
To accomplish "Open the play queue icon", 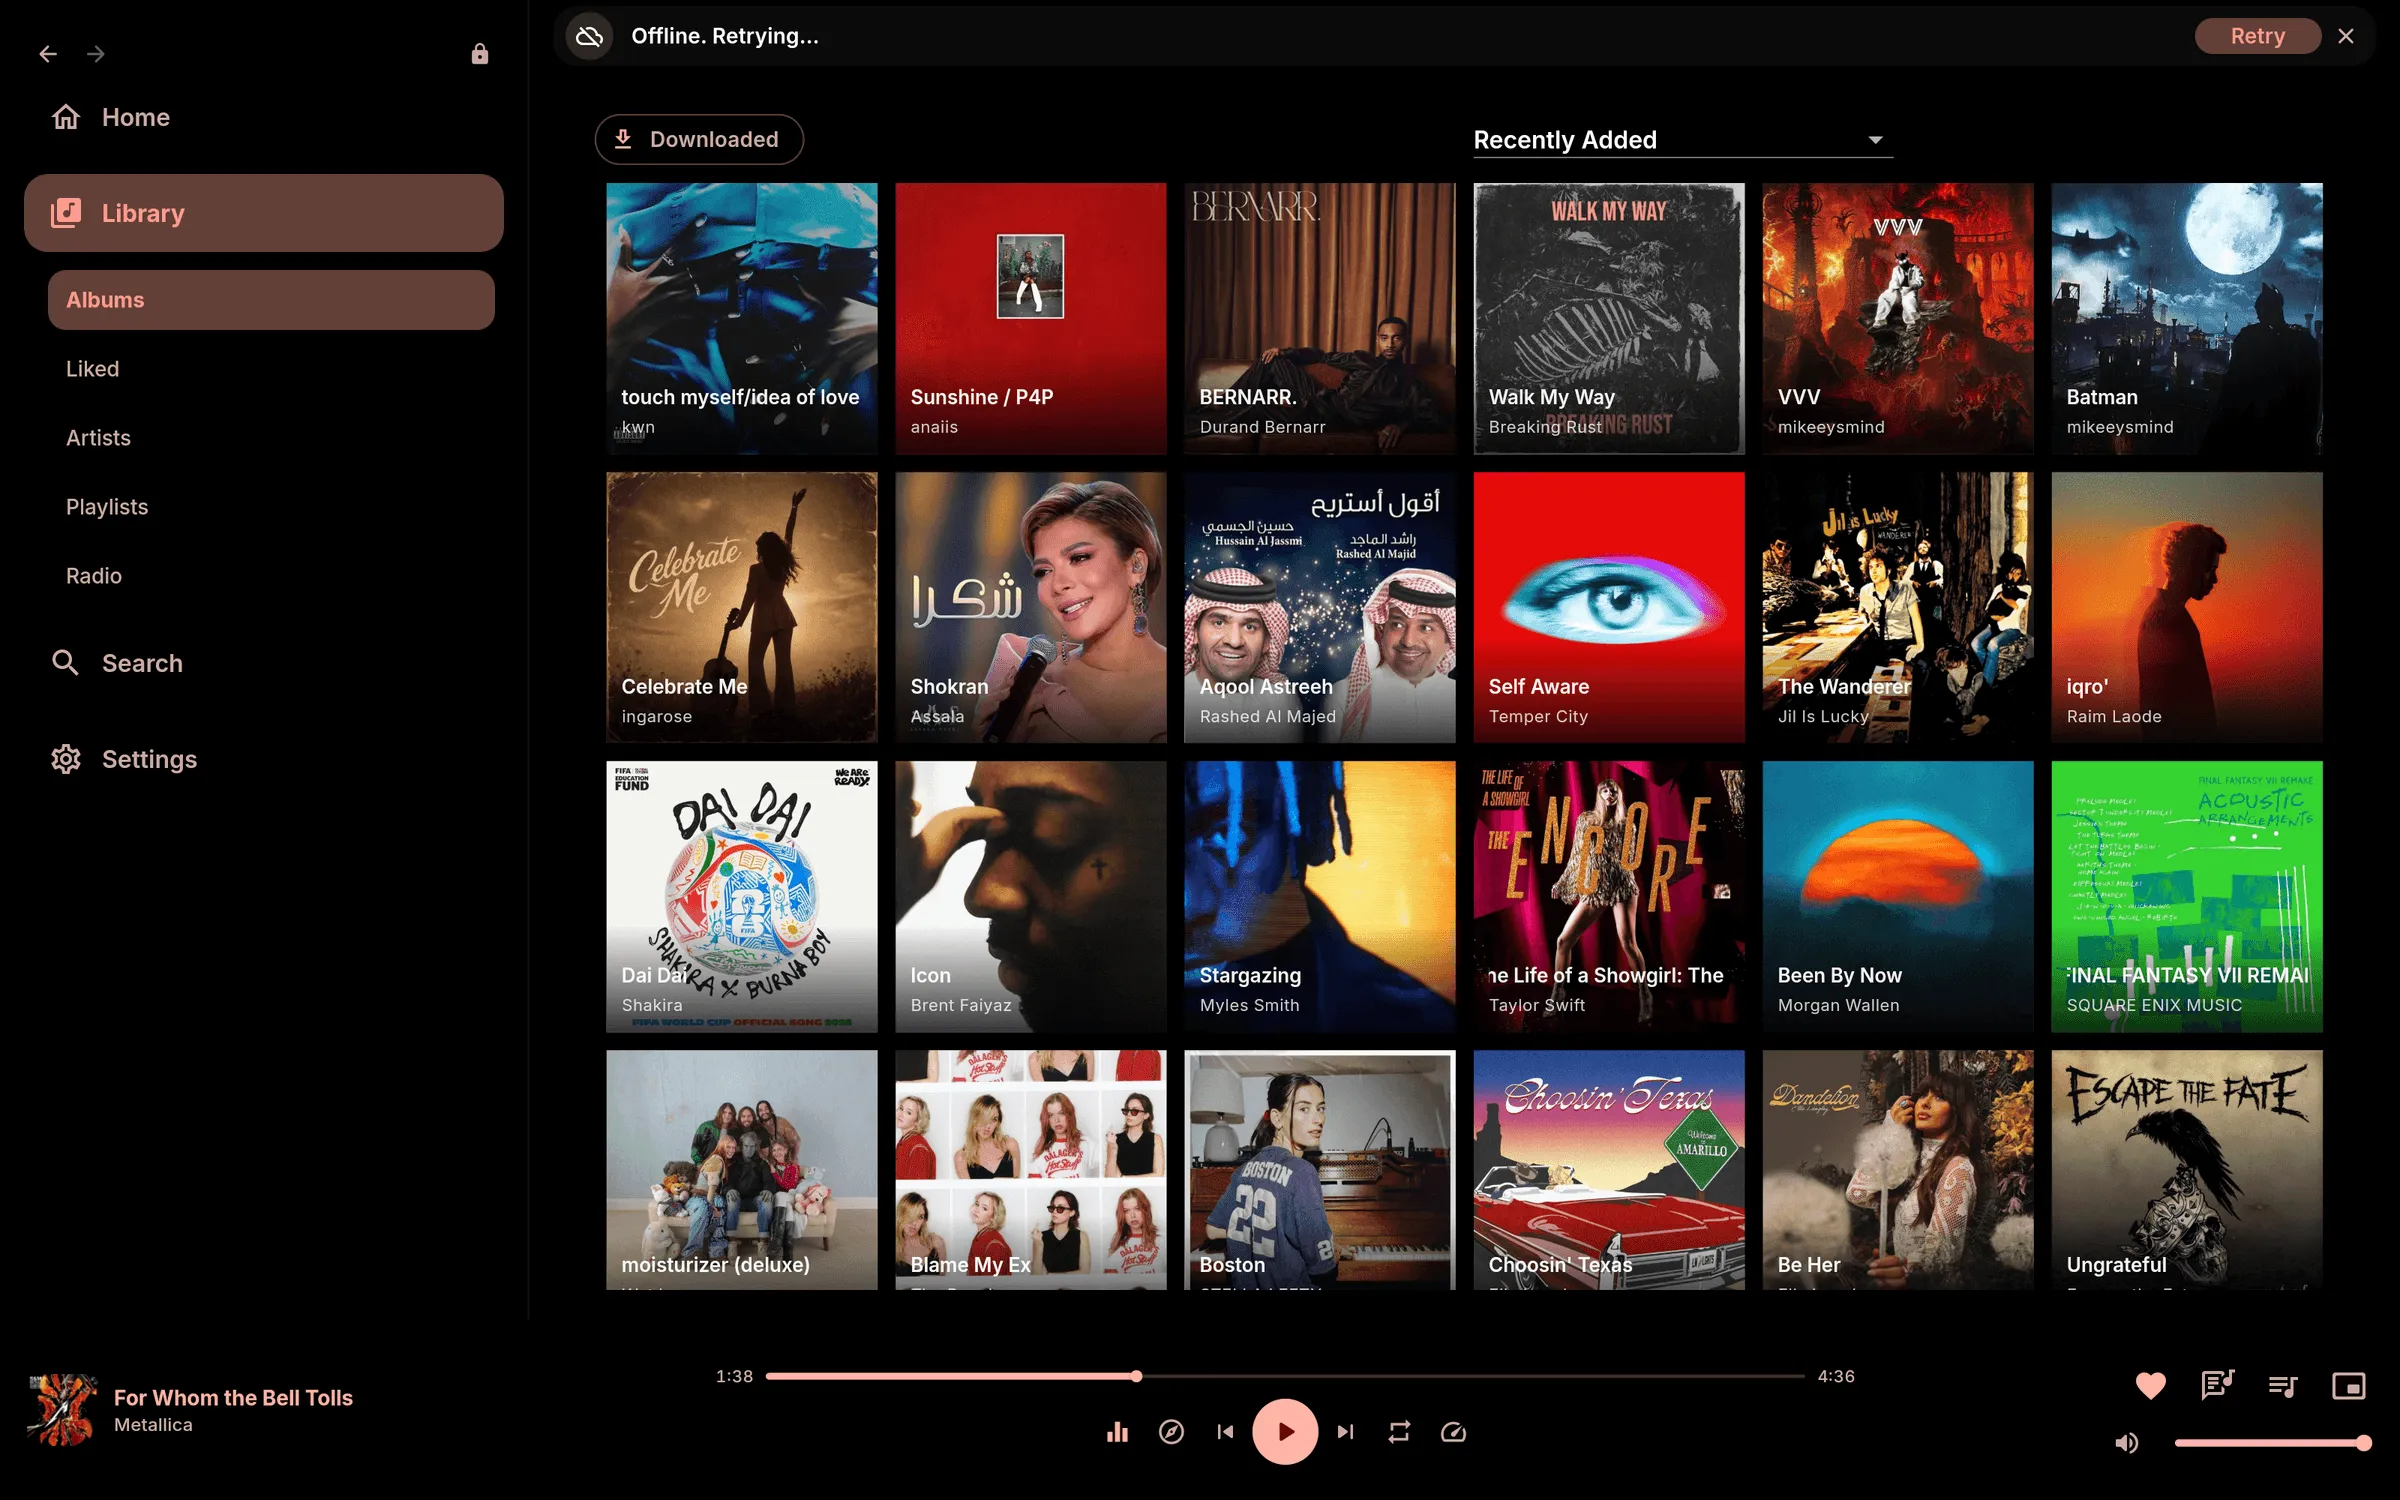I will (2283, 1385).
